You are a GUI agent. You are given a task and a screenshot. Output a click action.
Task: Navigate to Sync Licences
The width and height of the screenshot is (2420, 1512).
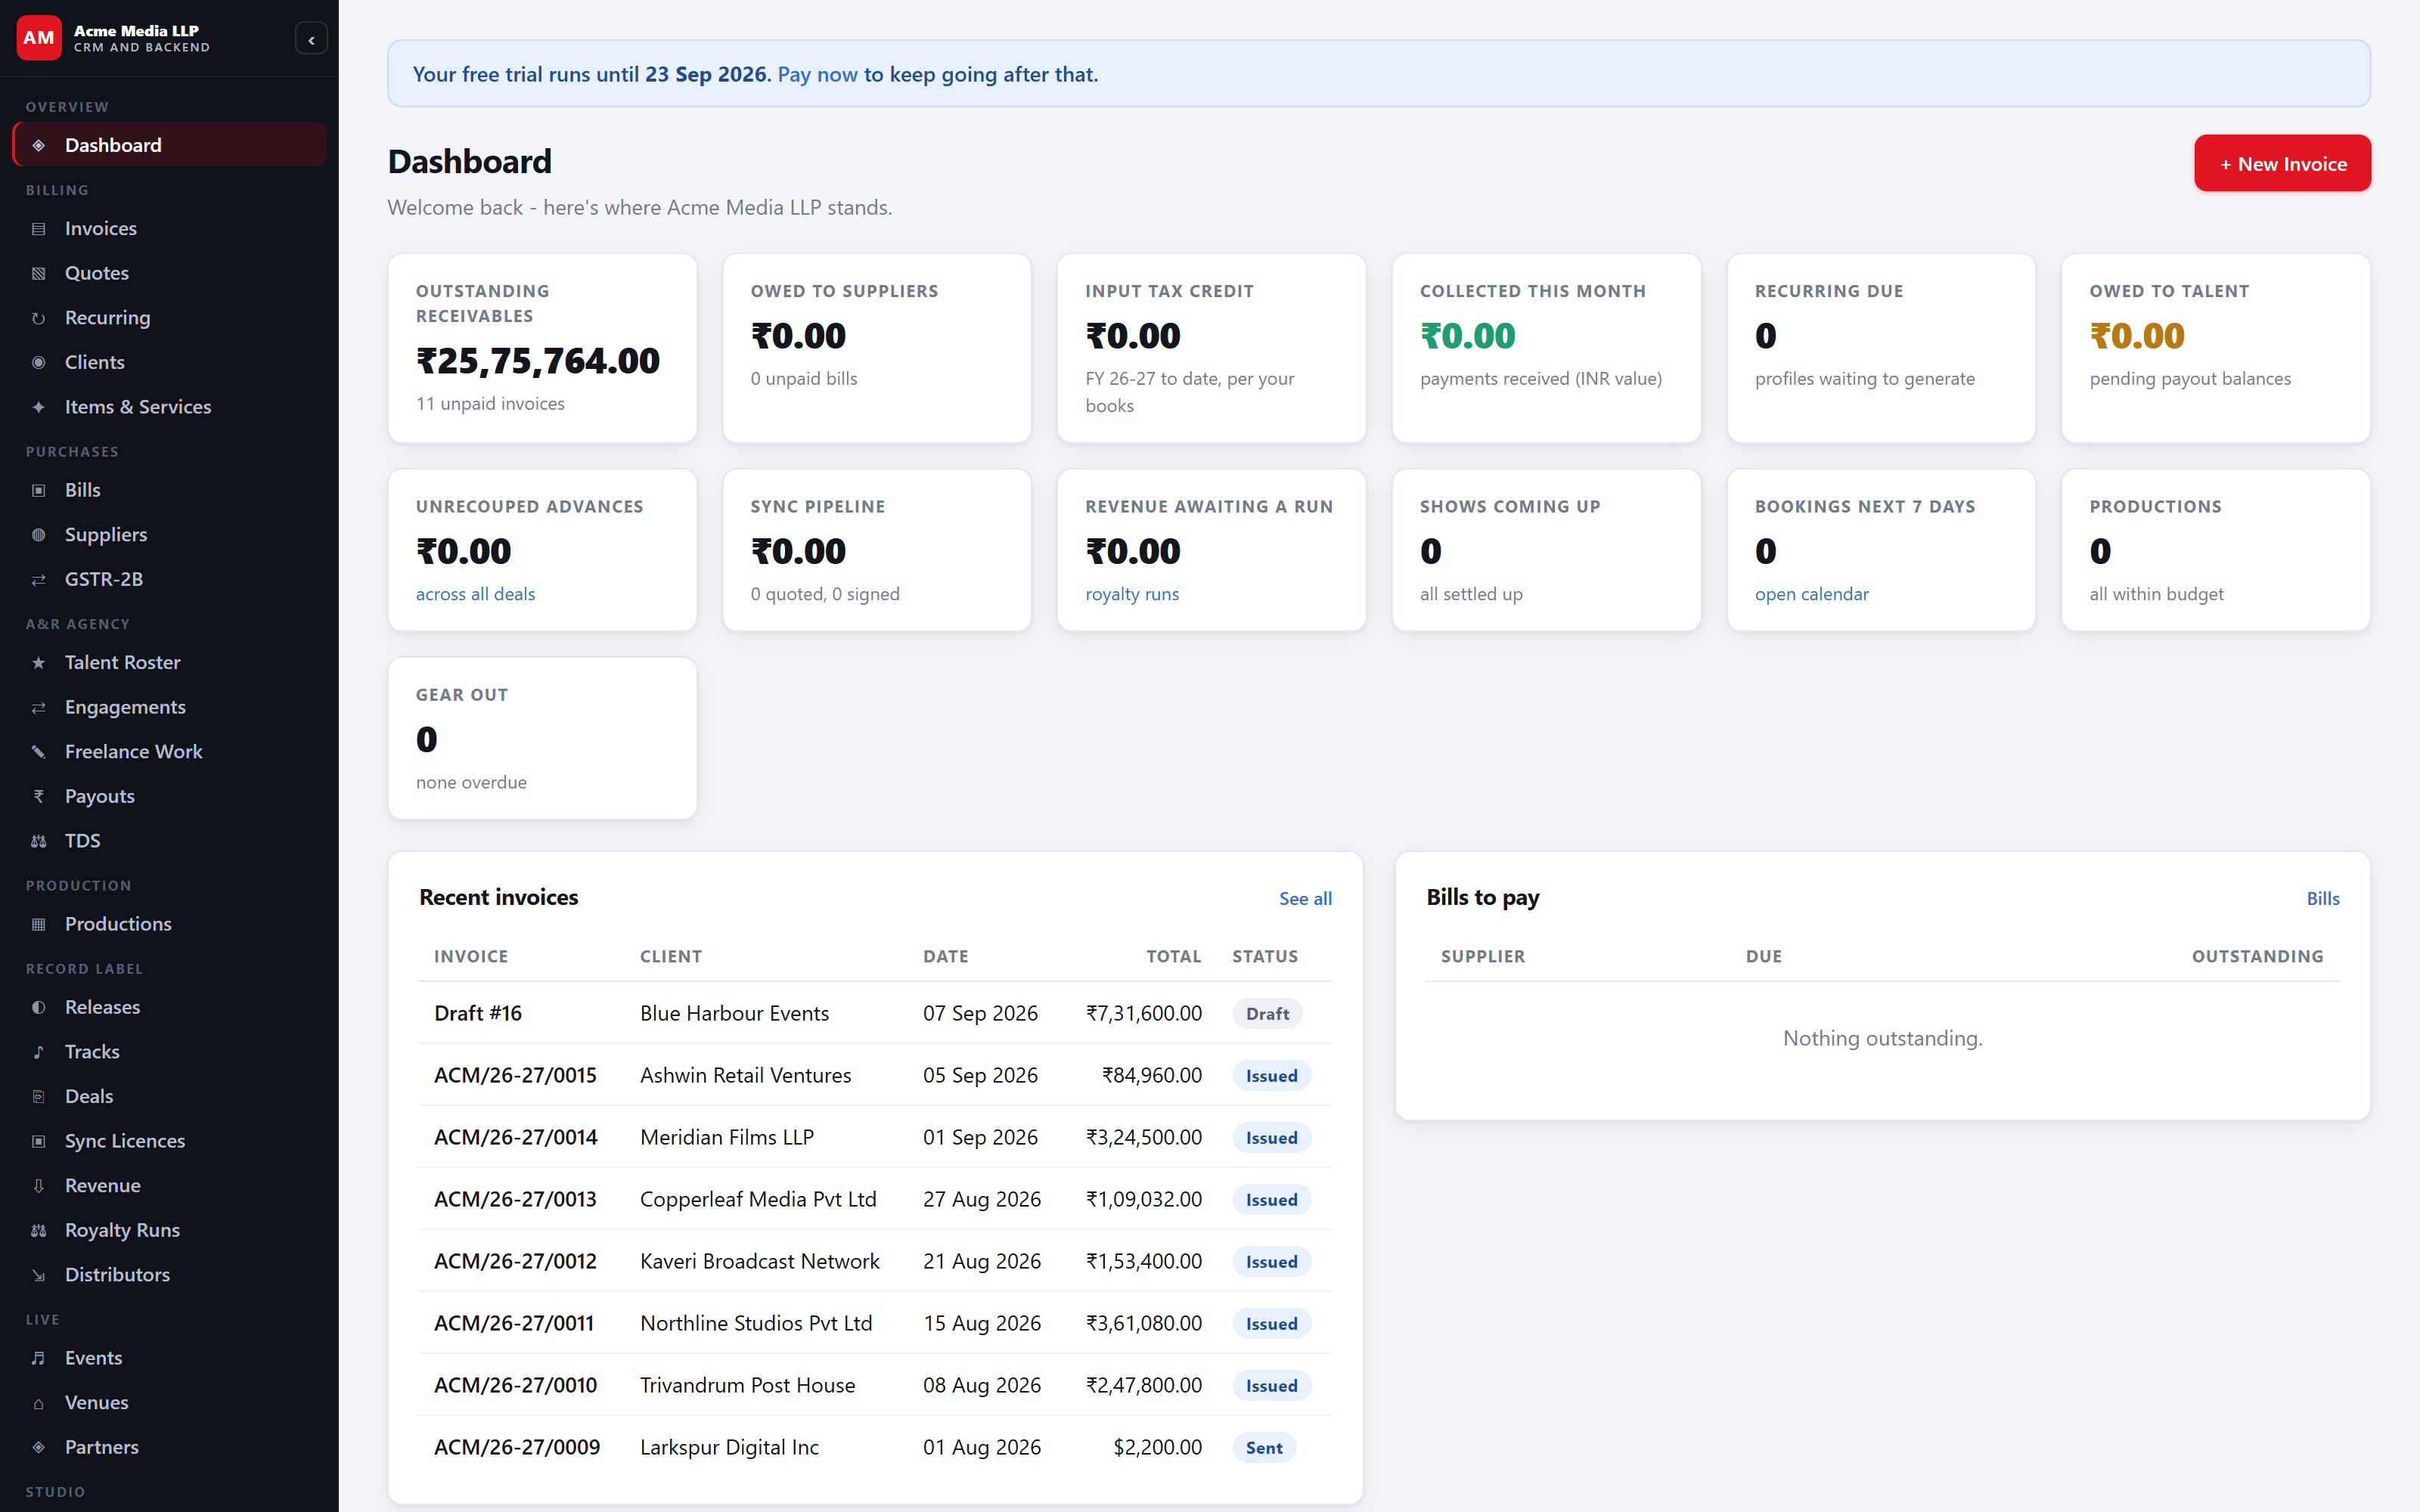pyautogui.click(x=169, y=1141)
